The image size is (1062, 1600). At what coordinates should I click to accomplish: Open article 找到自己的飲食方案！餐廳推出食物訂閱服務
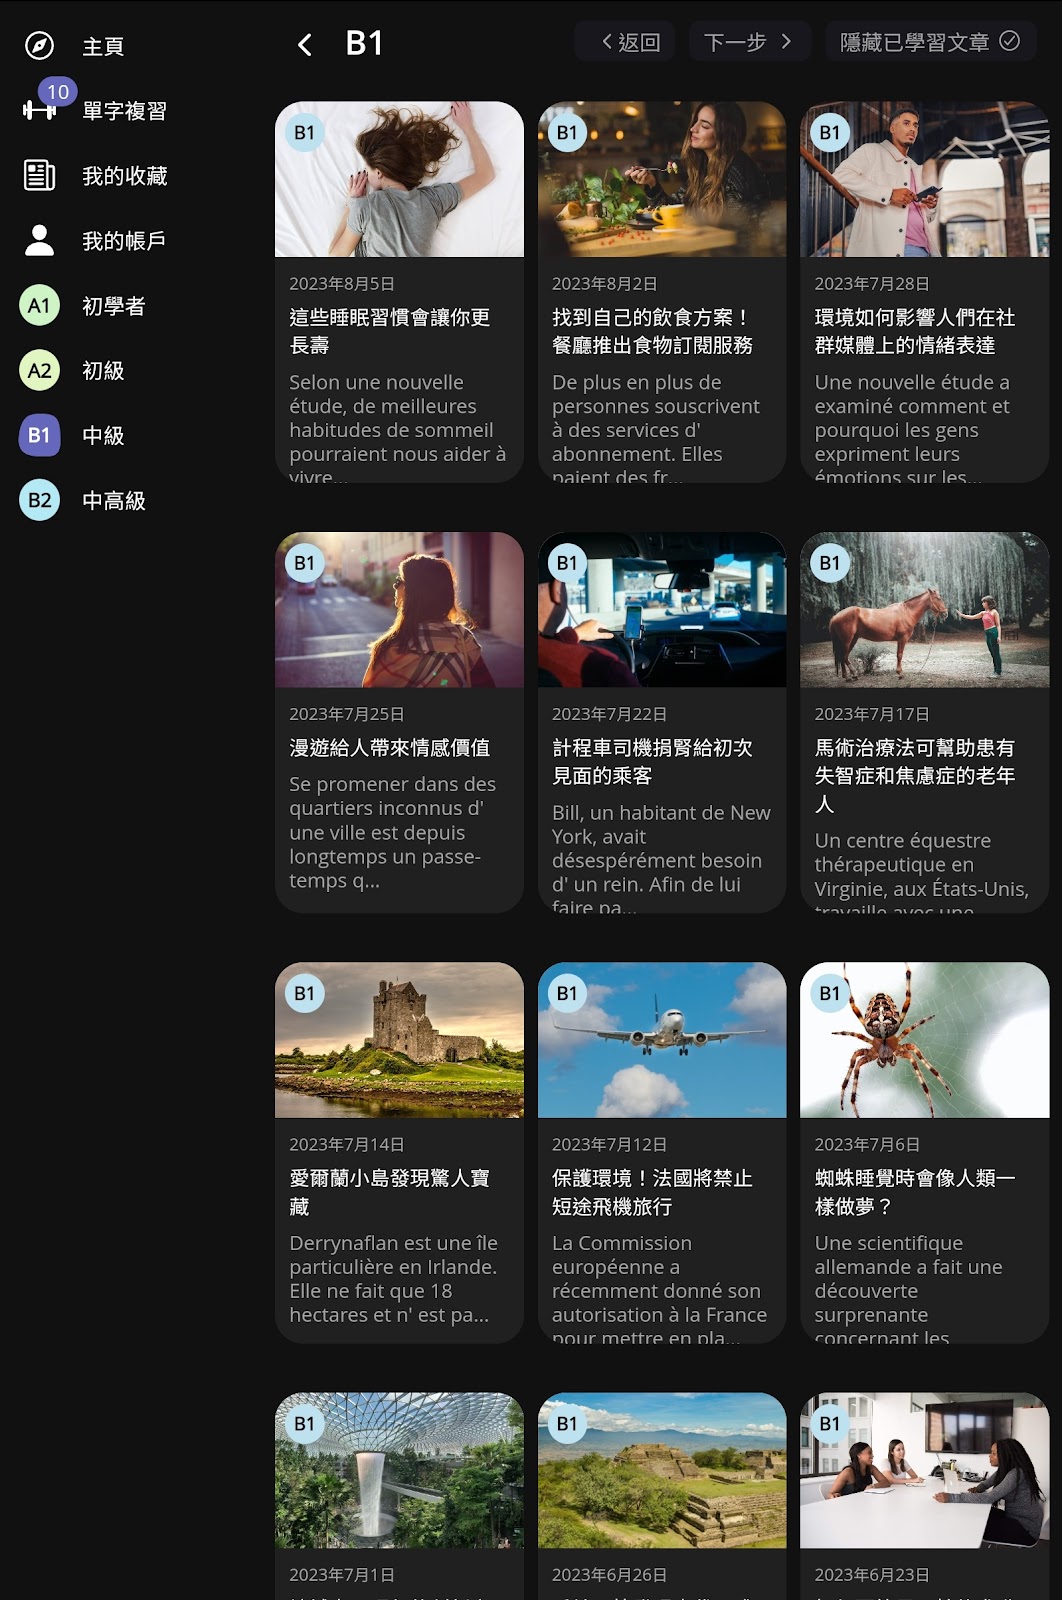click(653, 331)
